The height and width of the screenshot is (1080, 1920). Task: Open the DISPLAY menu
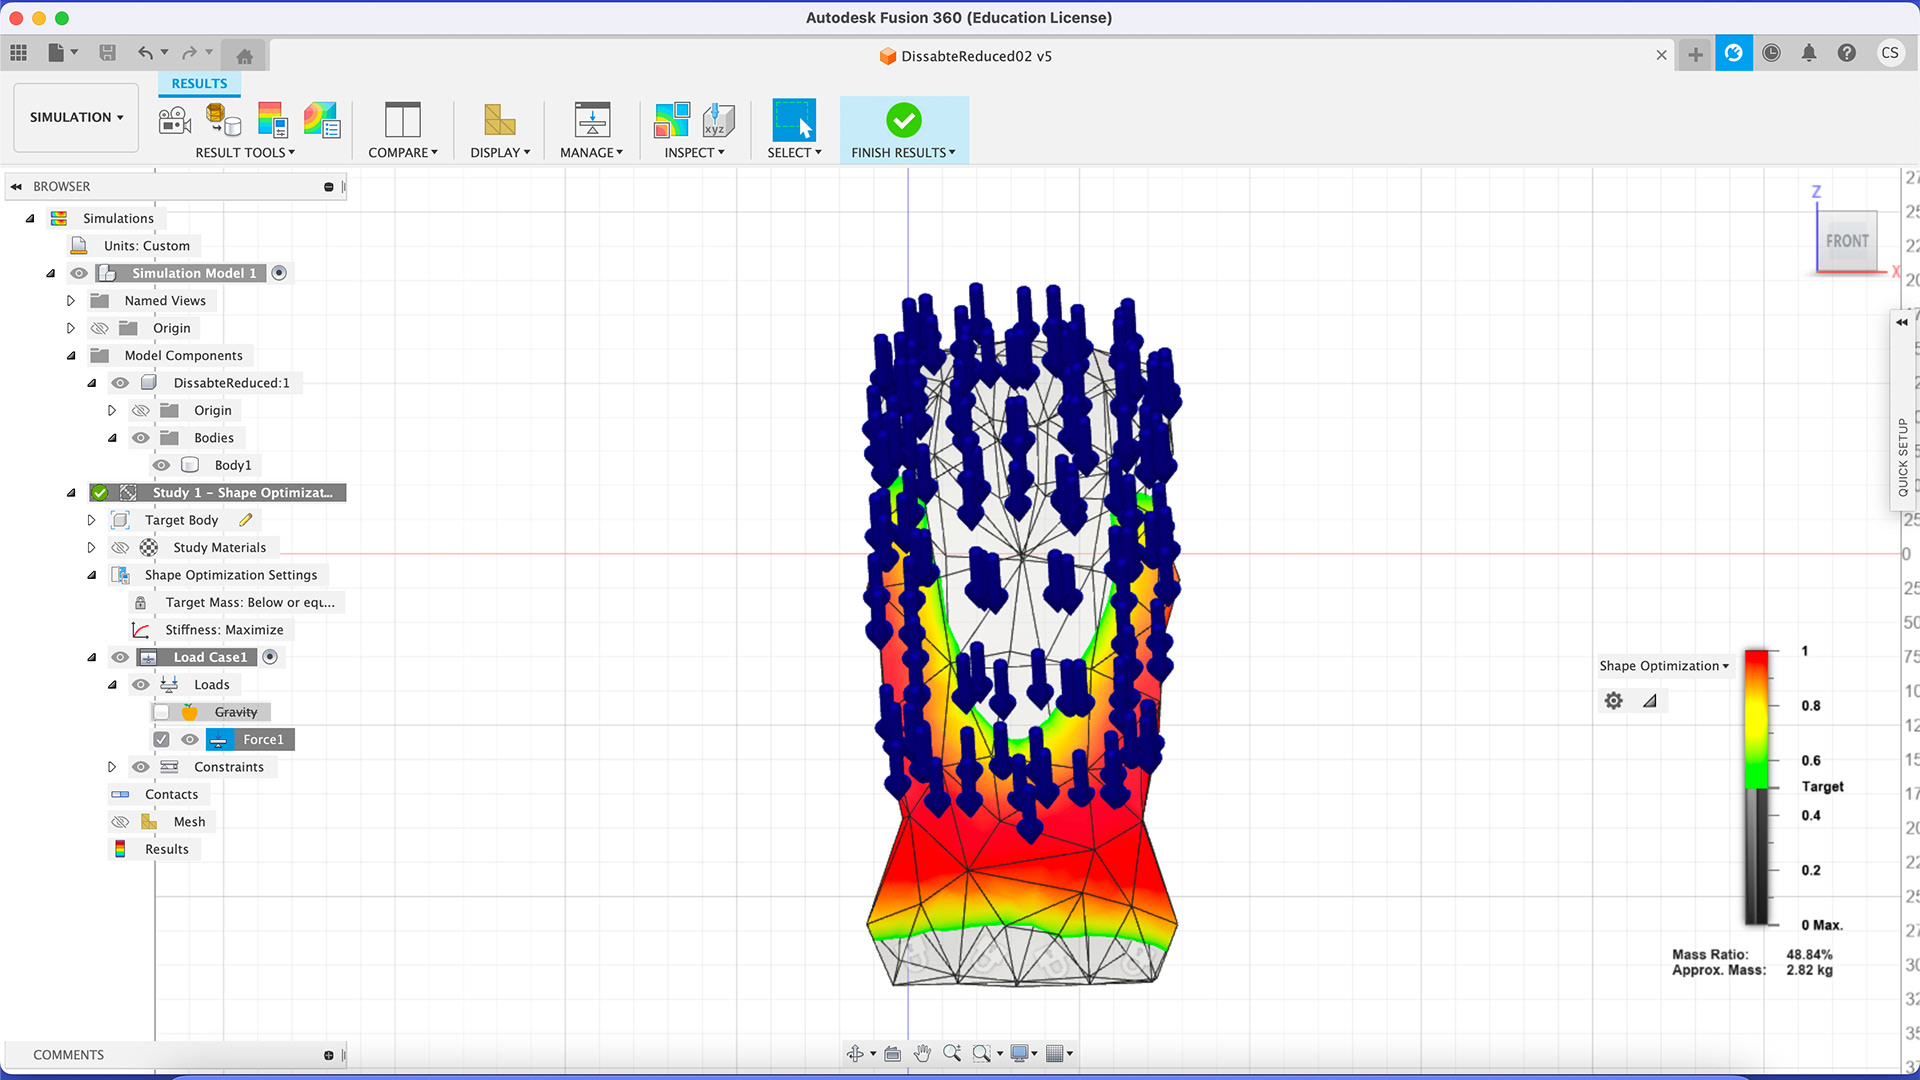click(x=500, y=153)
